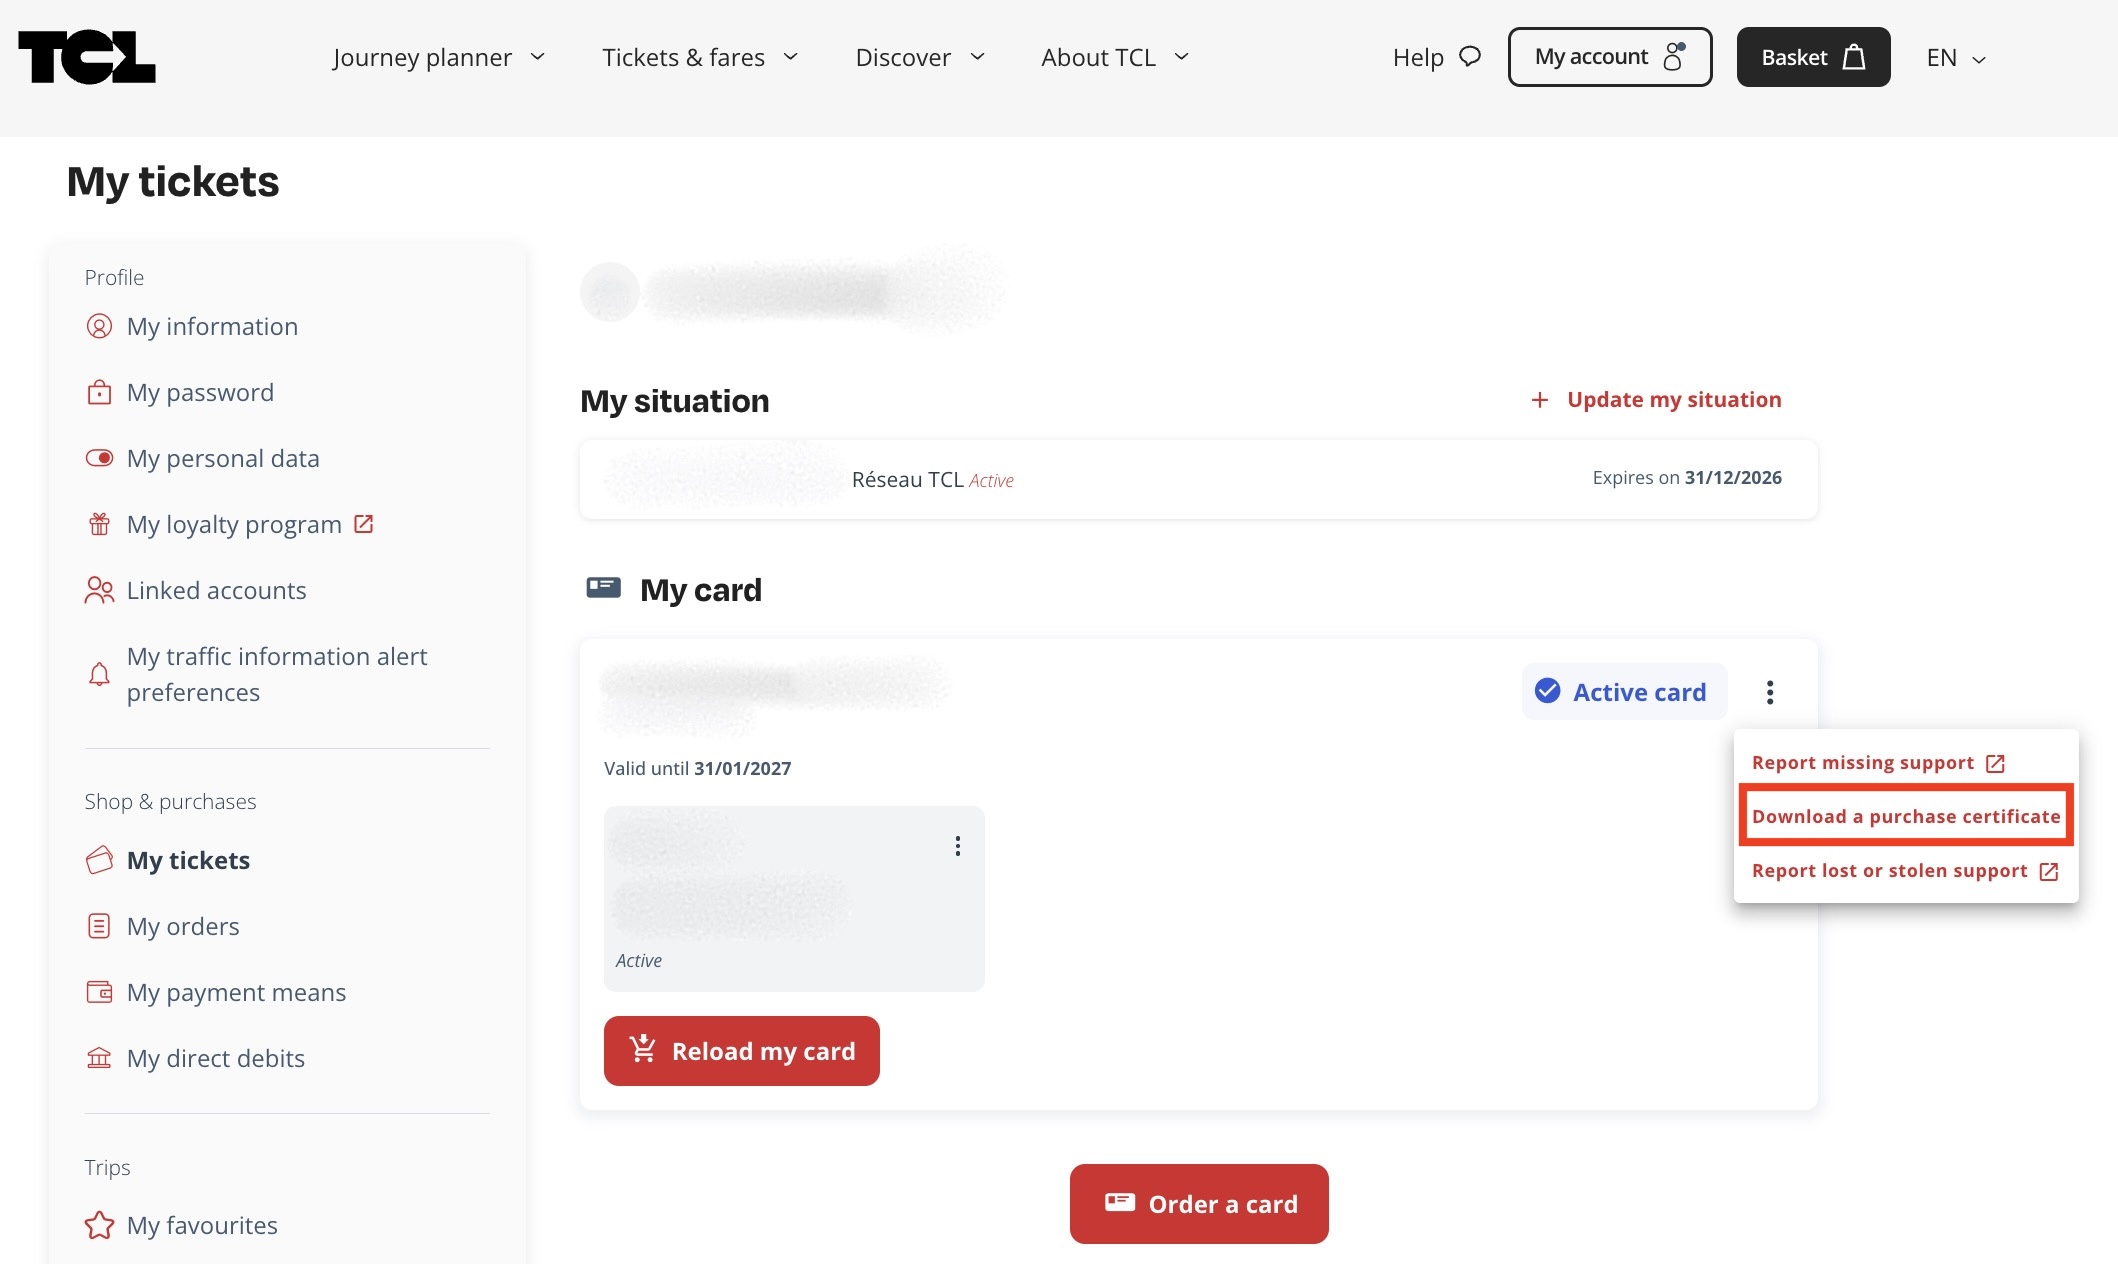Open My traffic information alert preferences
Viewport: 2118px width, 1264px height.
pyautogui.click(x=277, y=674)
